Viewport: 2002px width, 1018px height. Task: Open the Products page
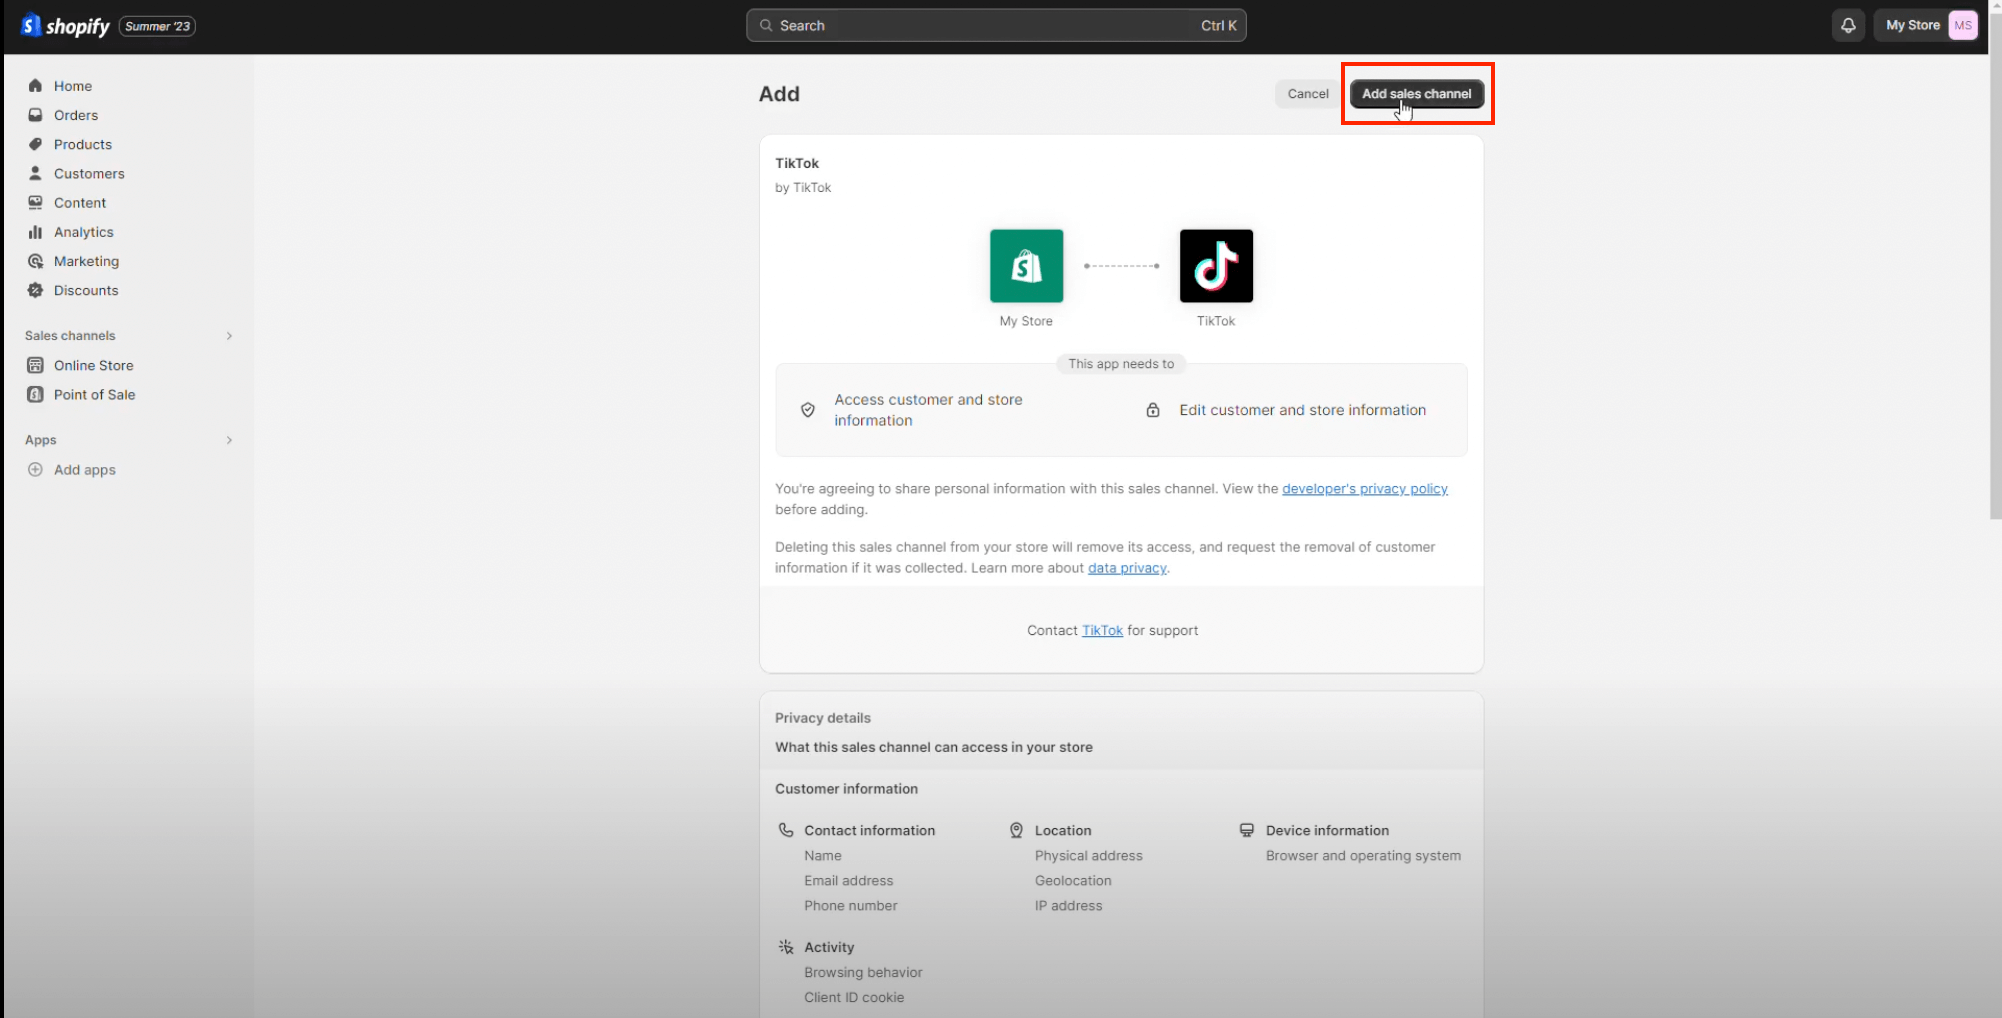pos(82,144)
